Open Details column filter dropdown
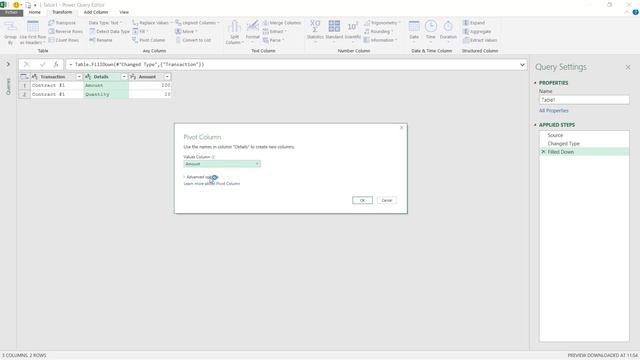 [124, 77]
